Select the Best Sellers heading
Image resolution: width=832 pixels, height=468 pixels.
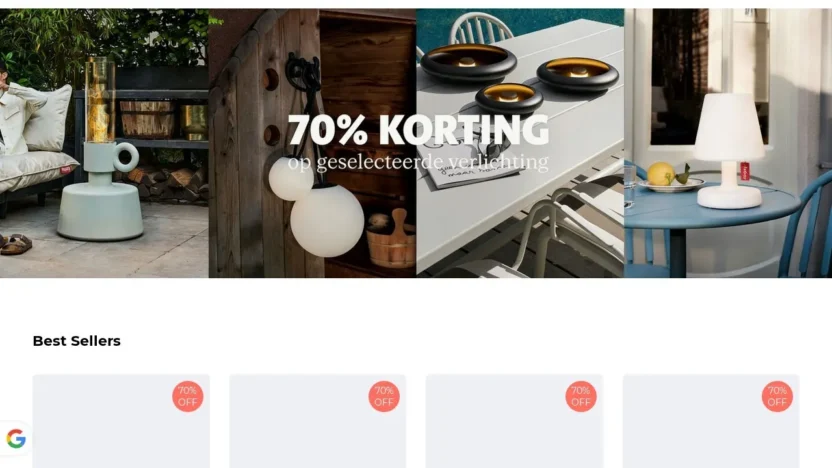(76, 341)
